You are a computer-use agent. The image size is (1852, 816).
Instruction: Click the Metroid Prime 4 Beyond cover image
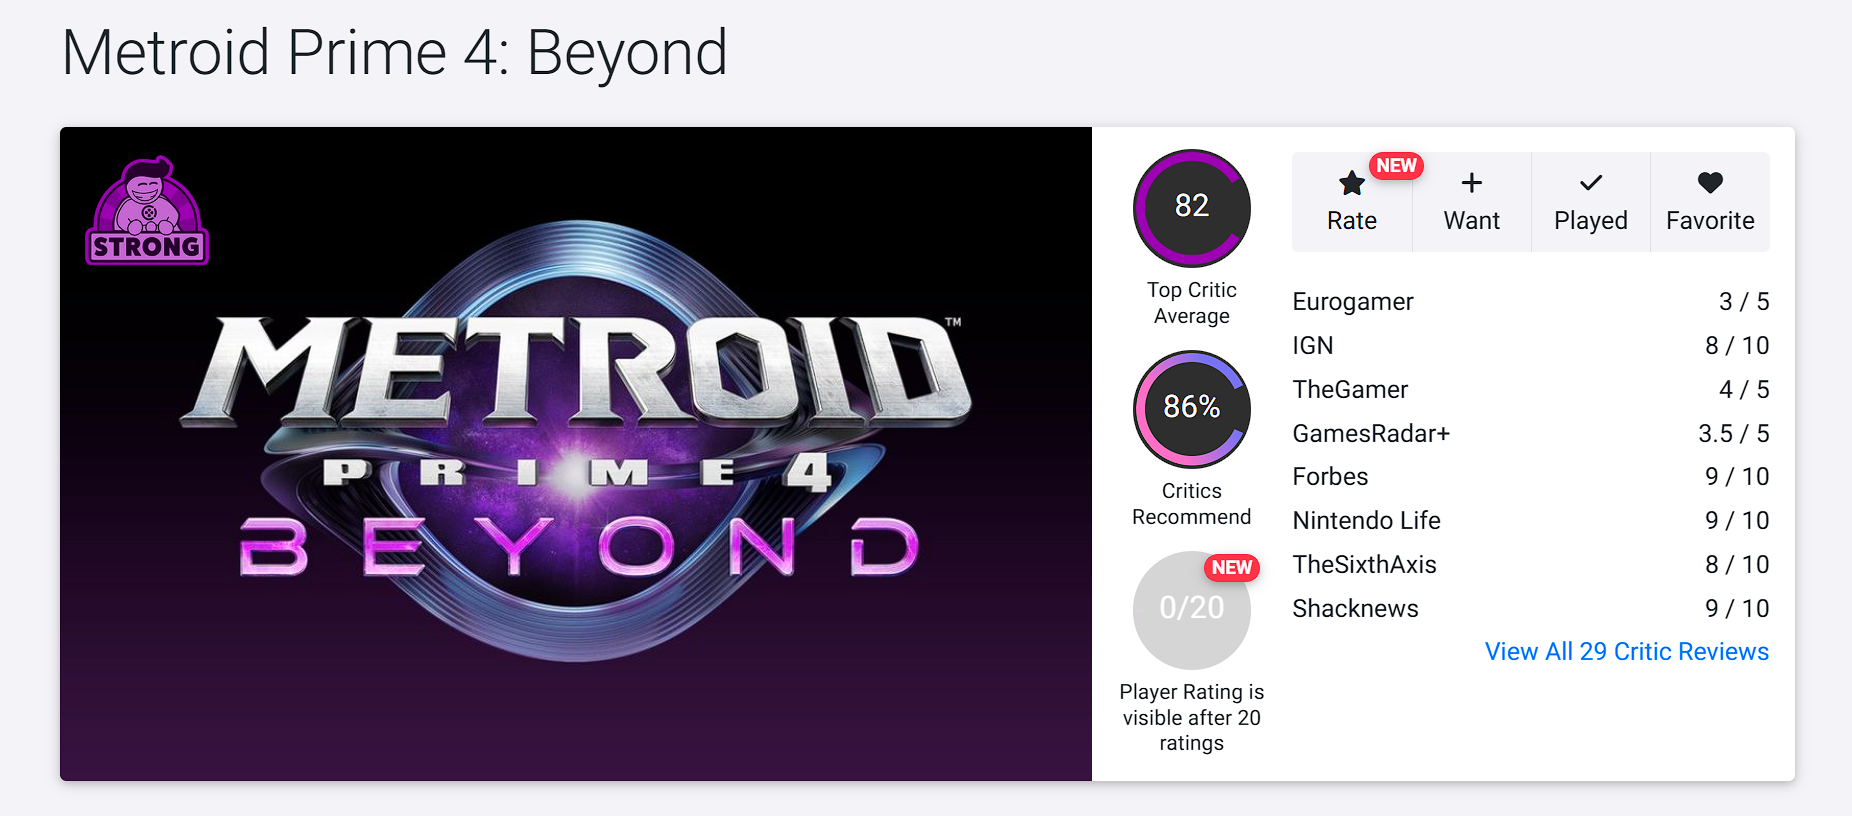pos(576,454)
